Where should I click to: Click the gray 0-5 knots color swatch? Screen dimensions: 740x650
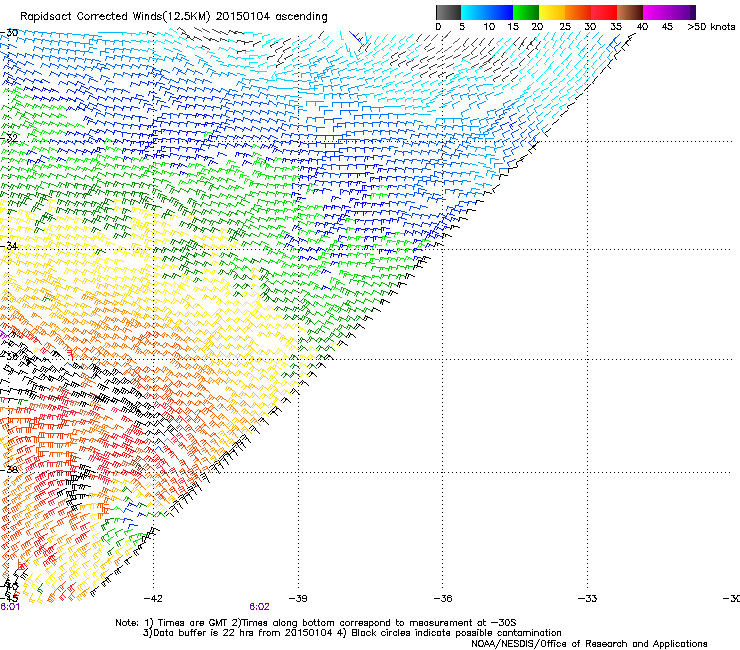(448, 12)
